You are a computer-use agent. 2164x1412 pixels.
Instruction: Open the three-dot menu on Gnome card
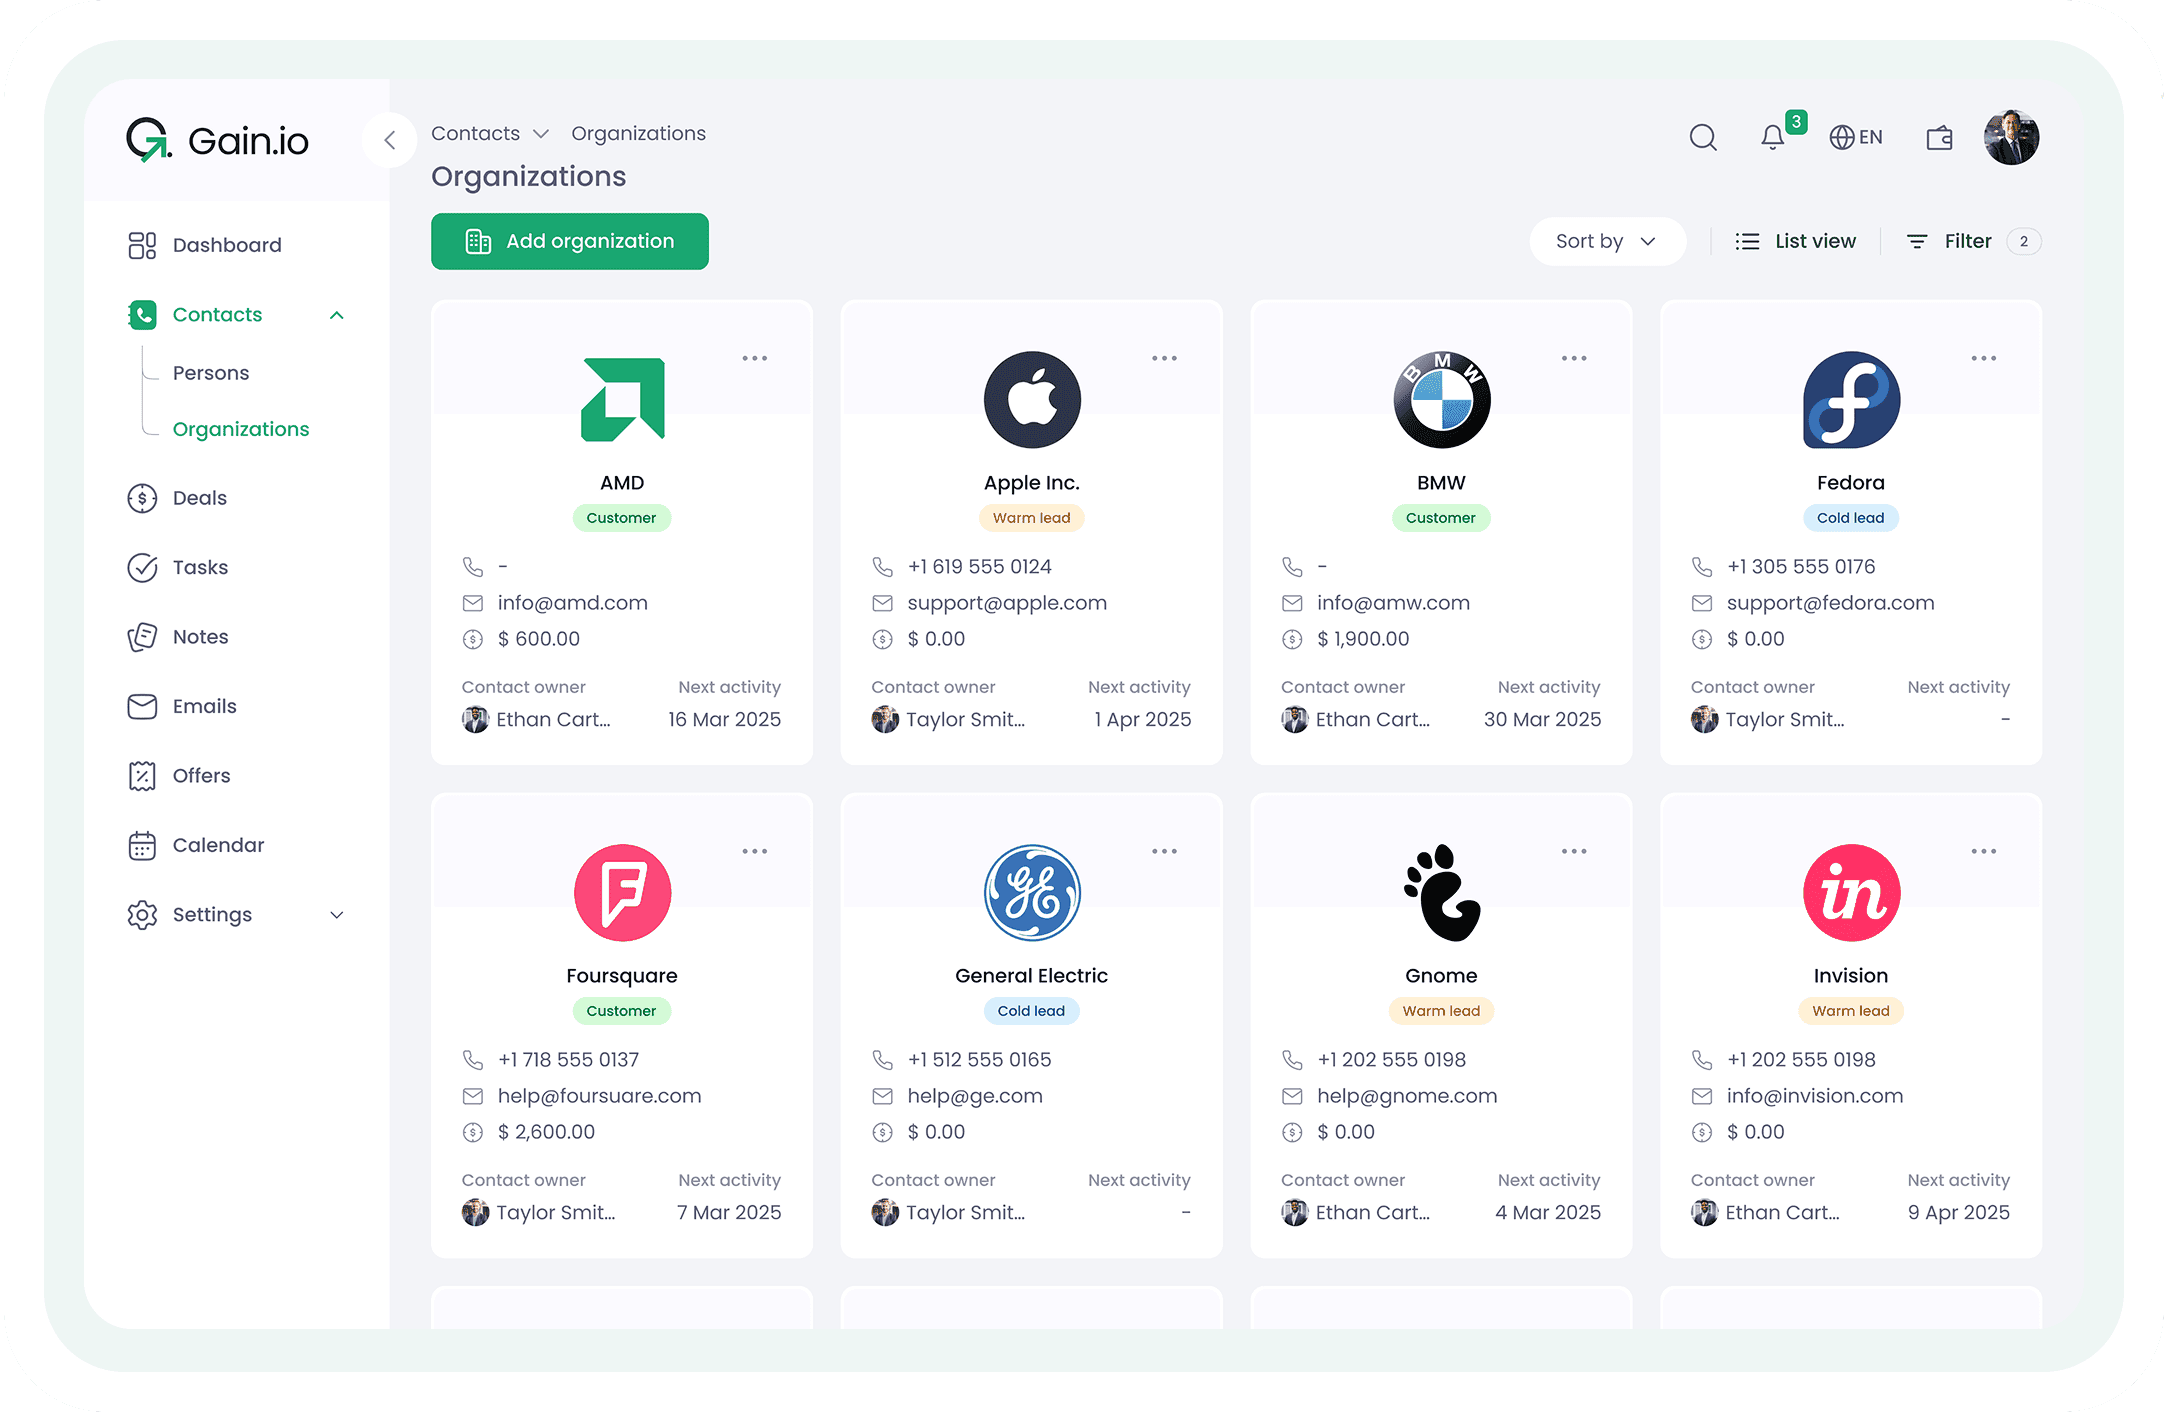(1574, 851)
